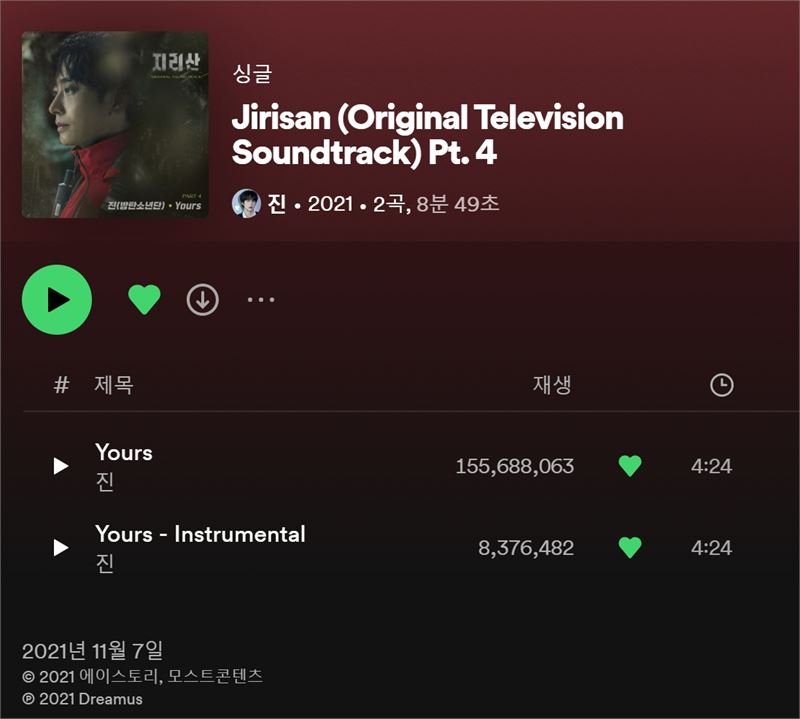Viewport: 800px width, 719px height.
Task: Select the Jirisan Soundtrack Pt. 4 album title
Action: pyautogui.click(x=428, y=134)
